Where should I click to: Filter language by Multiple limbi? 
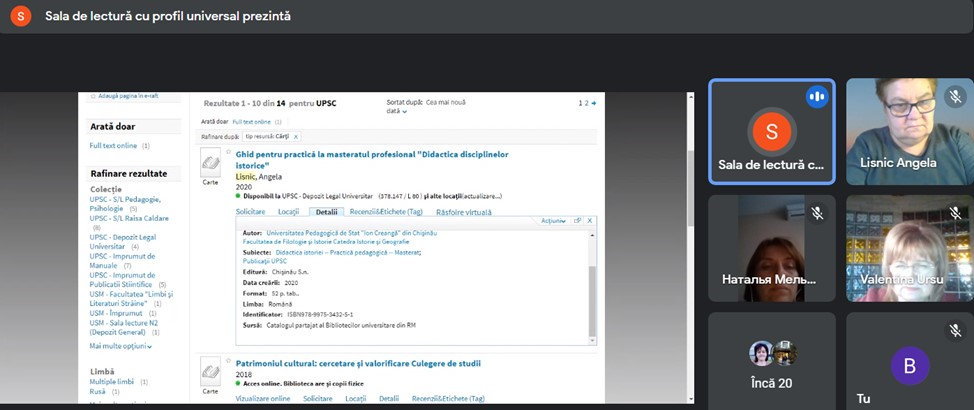click(x=114, y=381)
